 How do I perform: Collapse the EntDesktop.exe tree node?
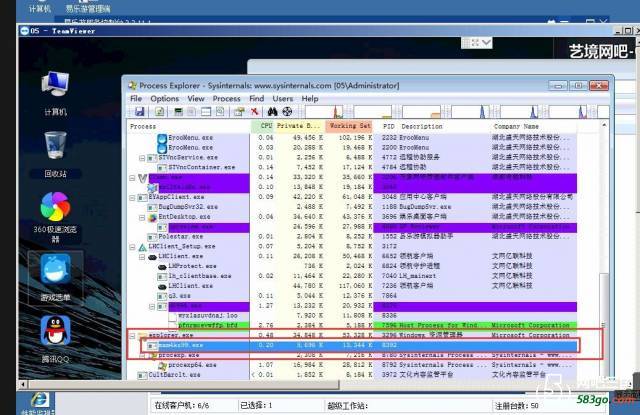tap(142, 217)
